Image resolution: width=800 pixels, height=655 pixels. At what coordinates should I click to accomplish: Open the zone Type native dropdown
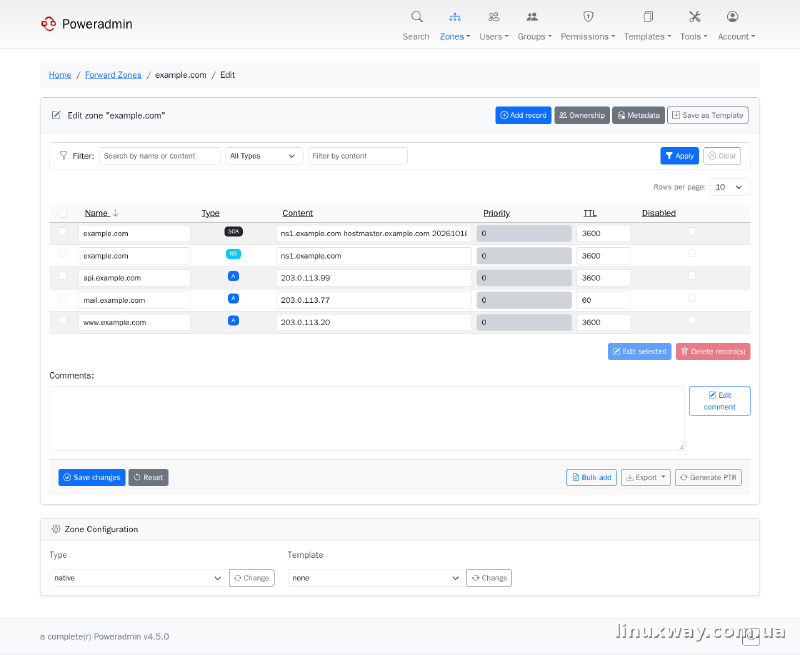[139, 578]
